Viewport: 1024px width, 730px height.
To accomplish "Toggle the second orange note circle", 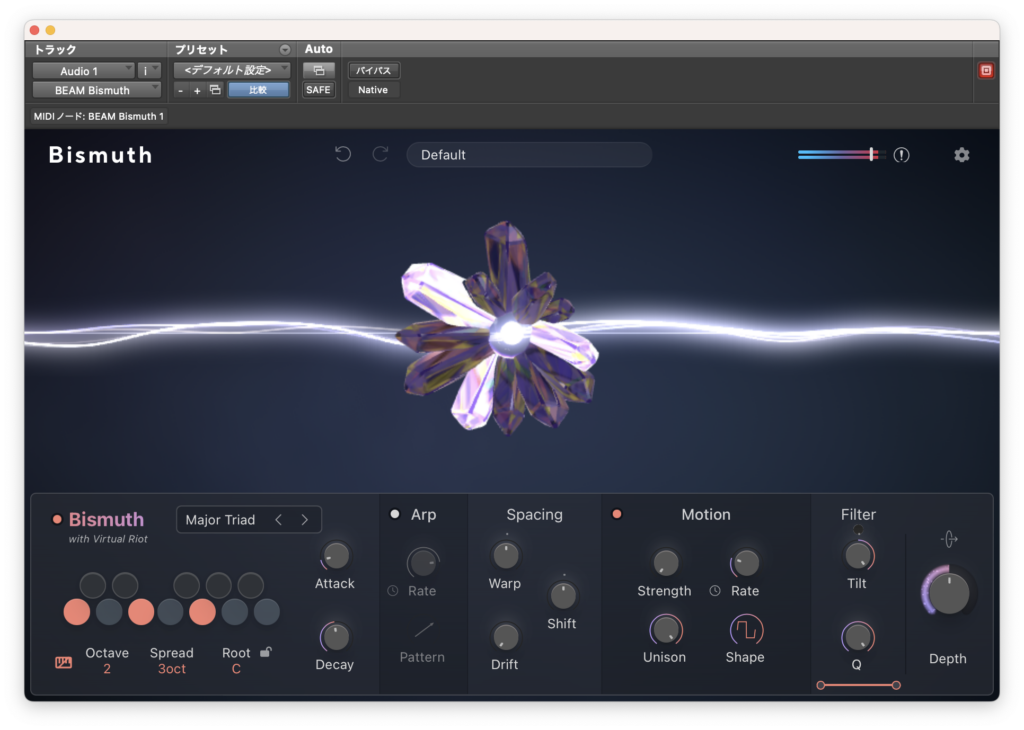I will point(140,612).
